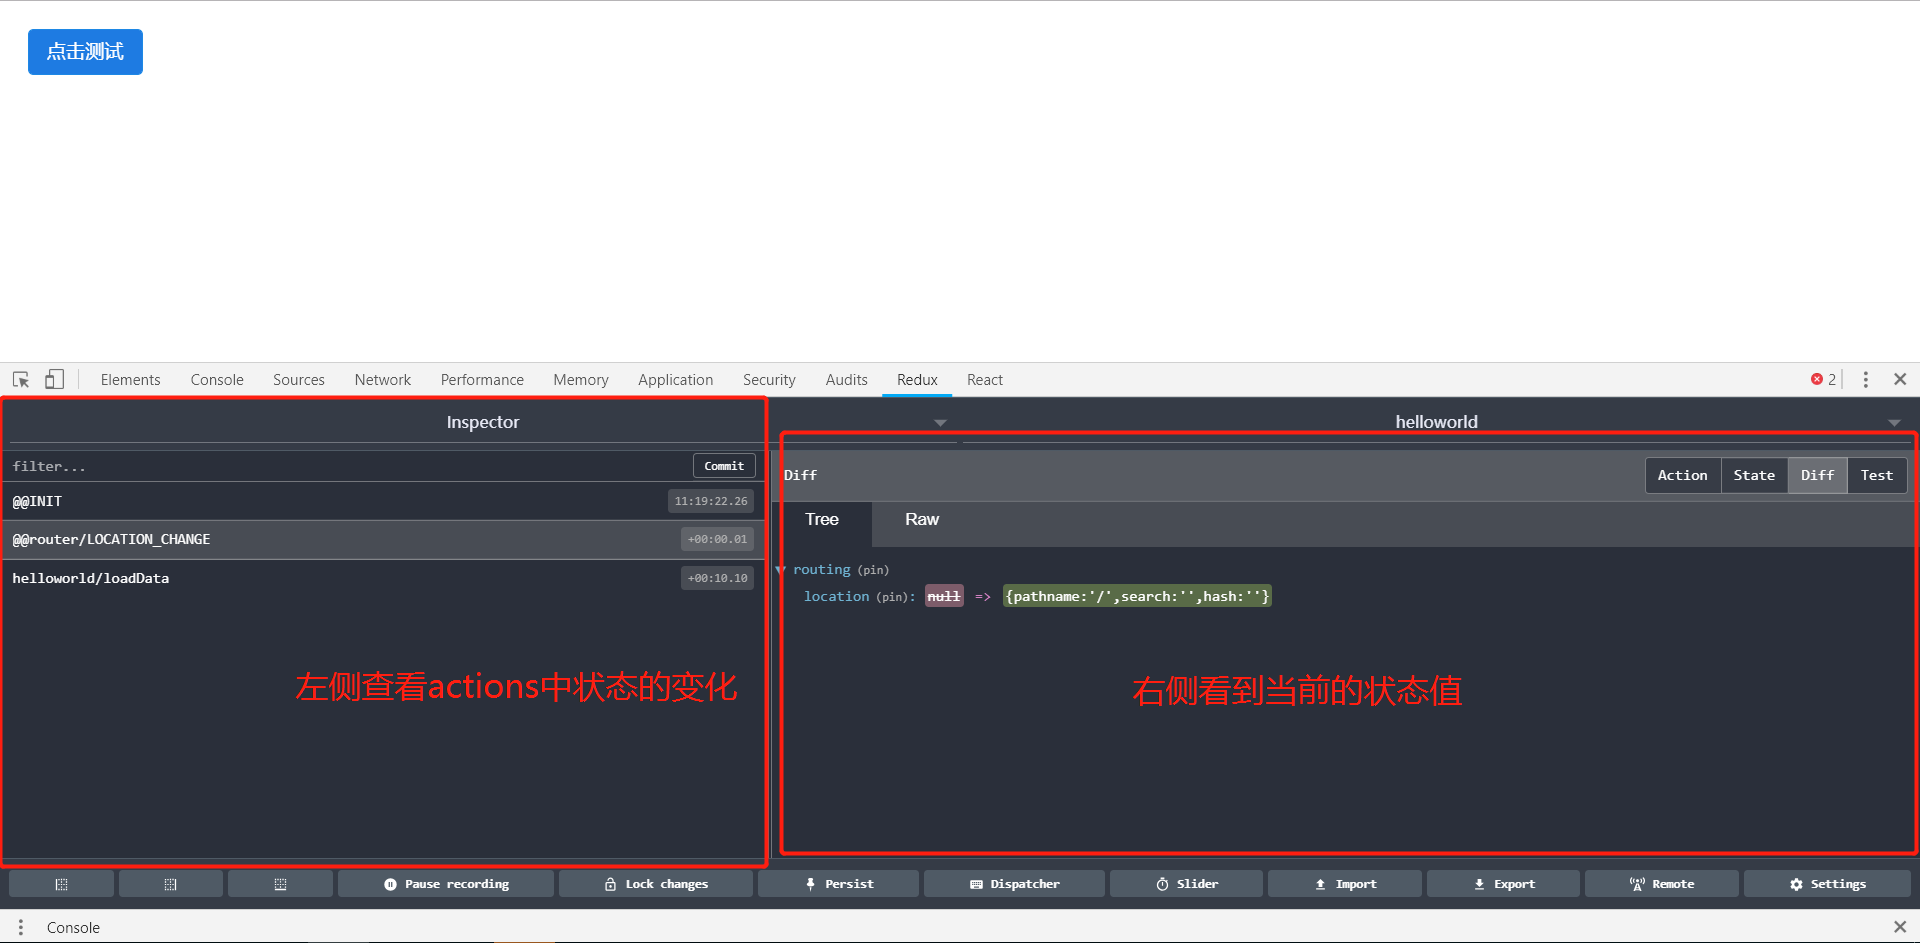Select the first layout icon in bottom bar
1920x943 pixels.
tap(61, 884)
